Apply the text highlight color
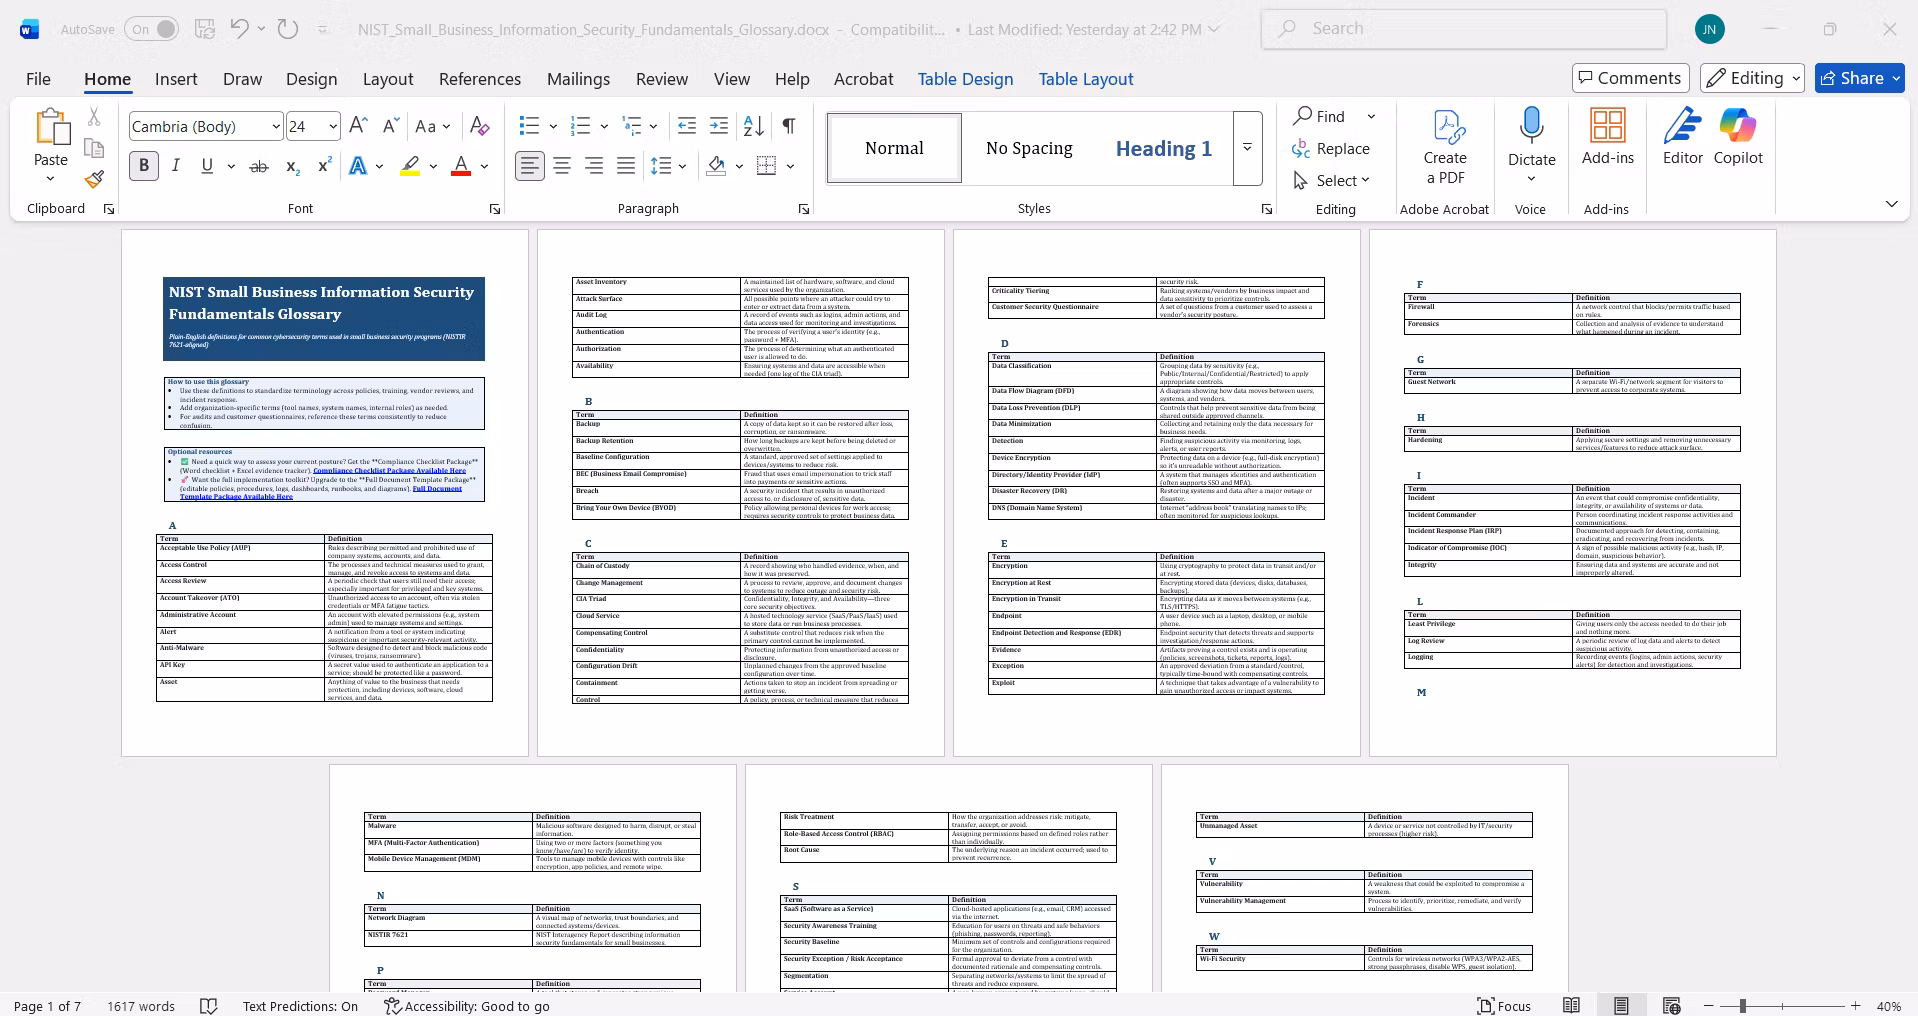Screen dimensions: 1918x1016 [410, 166]
